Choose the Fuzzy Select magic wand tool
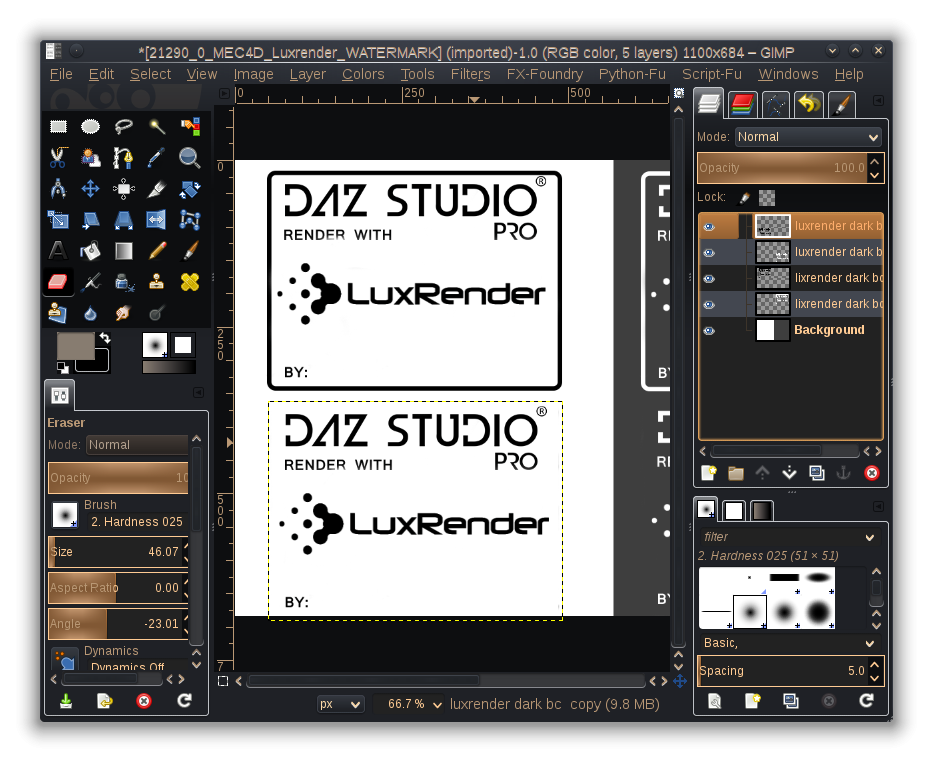 point(156,126)
